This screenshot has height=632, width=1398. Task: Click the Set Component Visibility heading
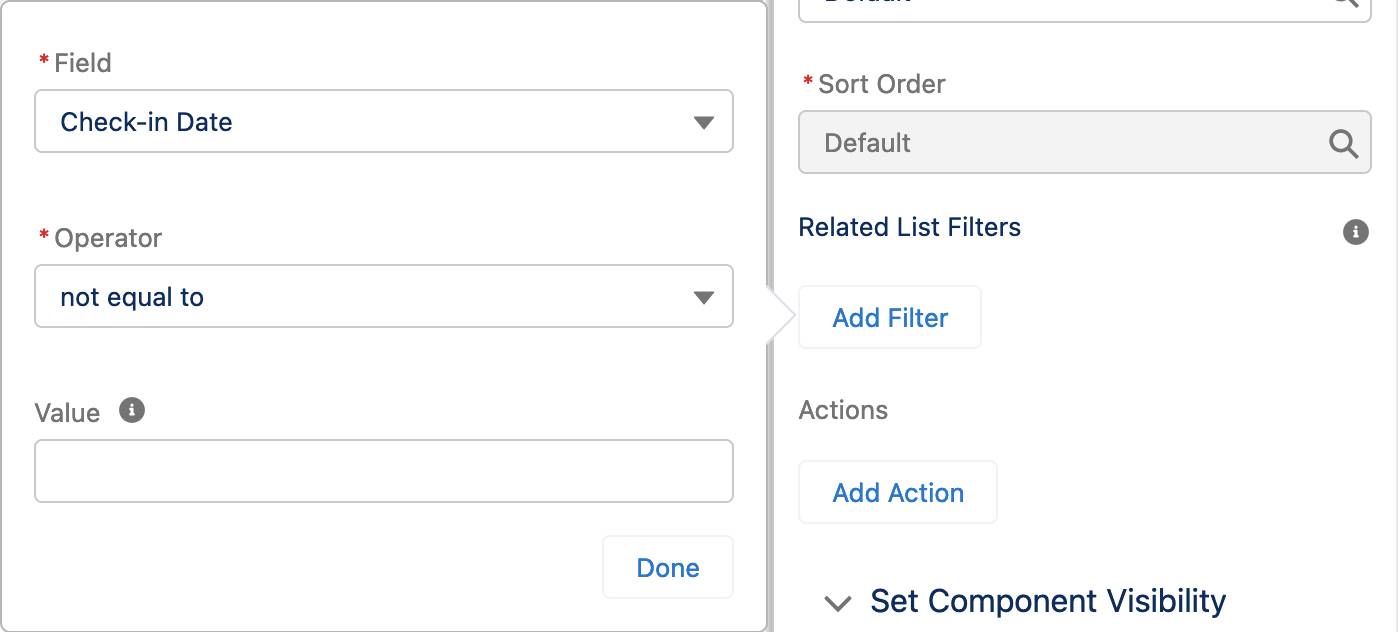1048,601
